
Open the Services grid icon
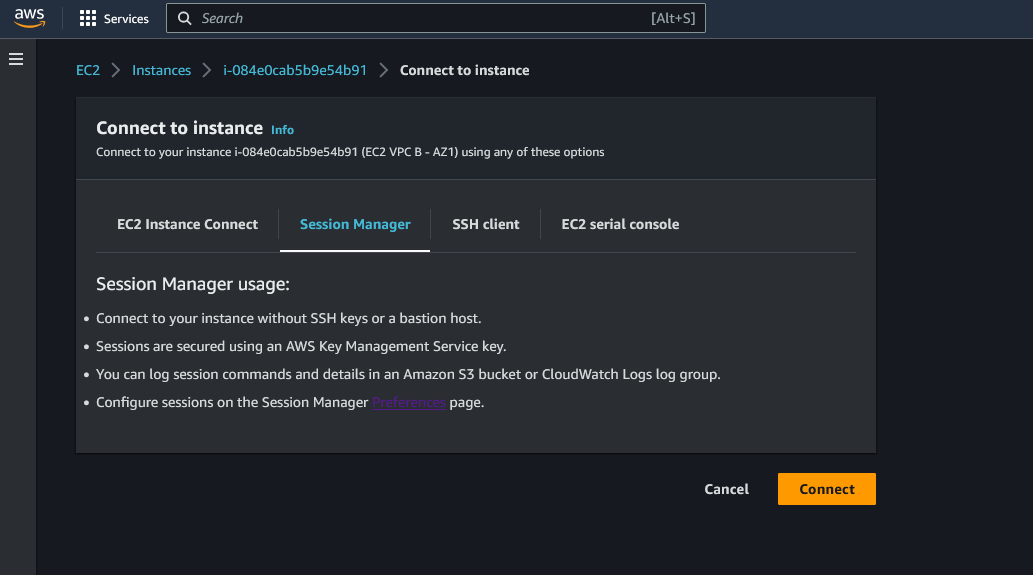click(88, 19)
